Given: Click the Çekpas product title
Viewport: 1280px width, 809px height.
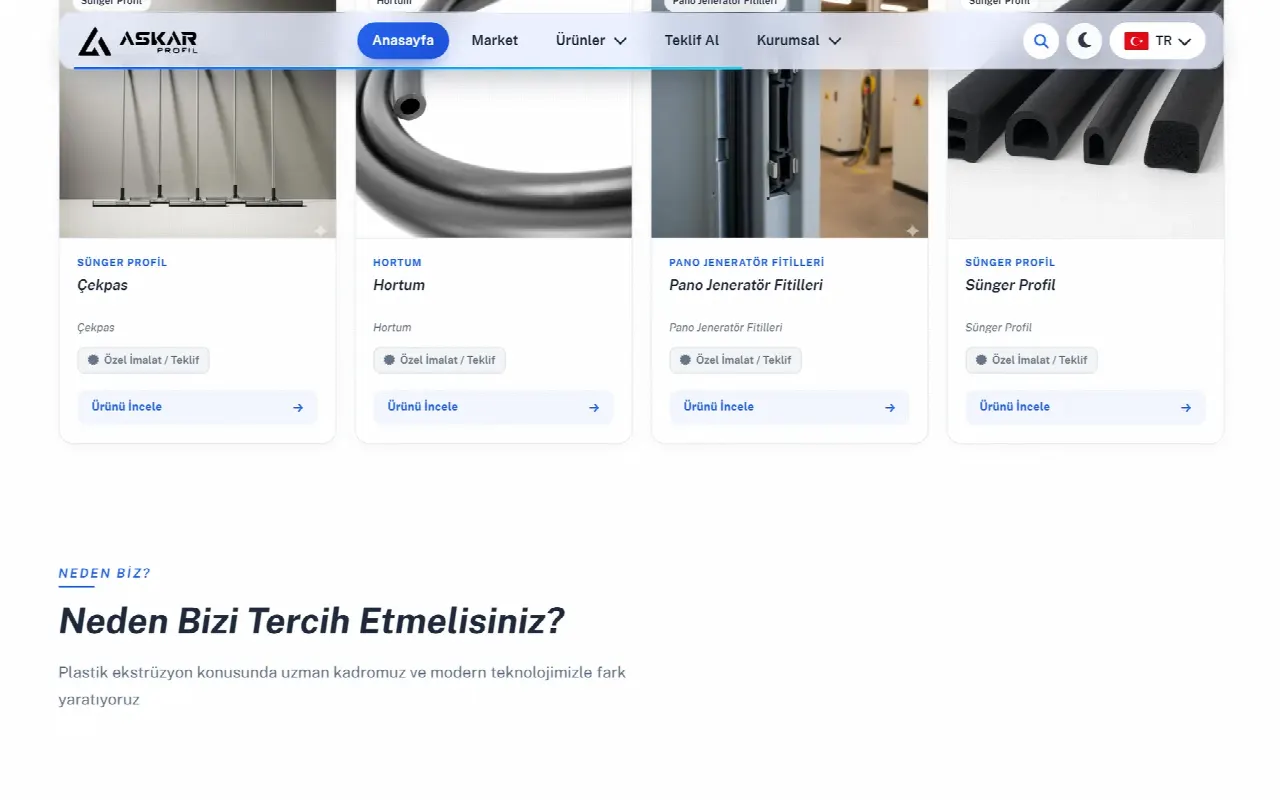Looking at the screenshot, I should pos(103,285).
